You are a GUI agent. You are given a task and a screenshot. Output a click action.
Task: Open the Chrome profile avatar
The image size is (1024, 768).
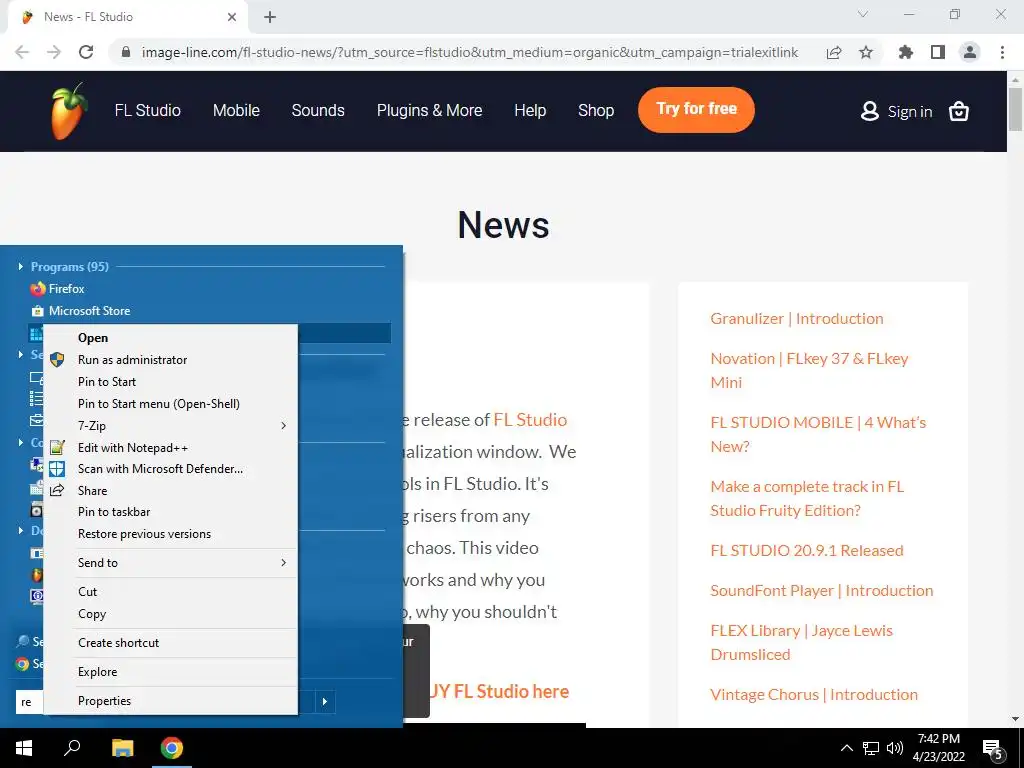click(x=970, y=52)
